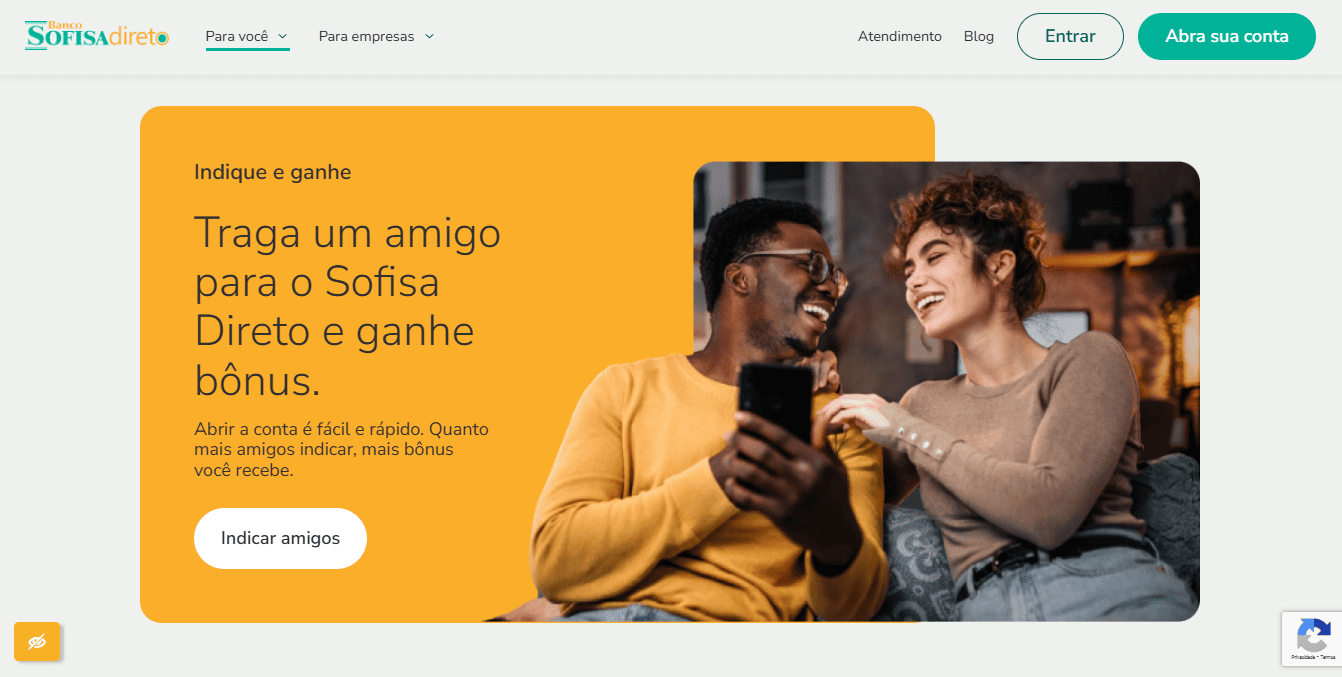Go to the Atendimento page

(x=900, y=36)
